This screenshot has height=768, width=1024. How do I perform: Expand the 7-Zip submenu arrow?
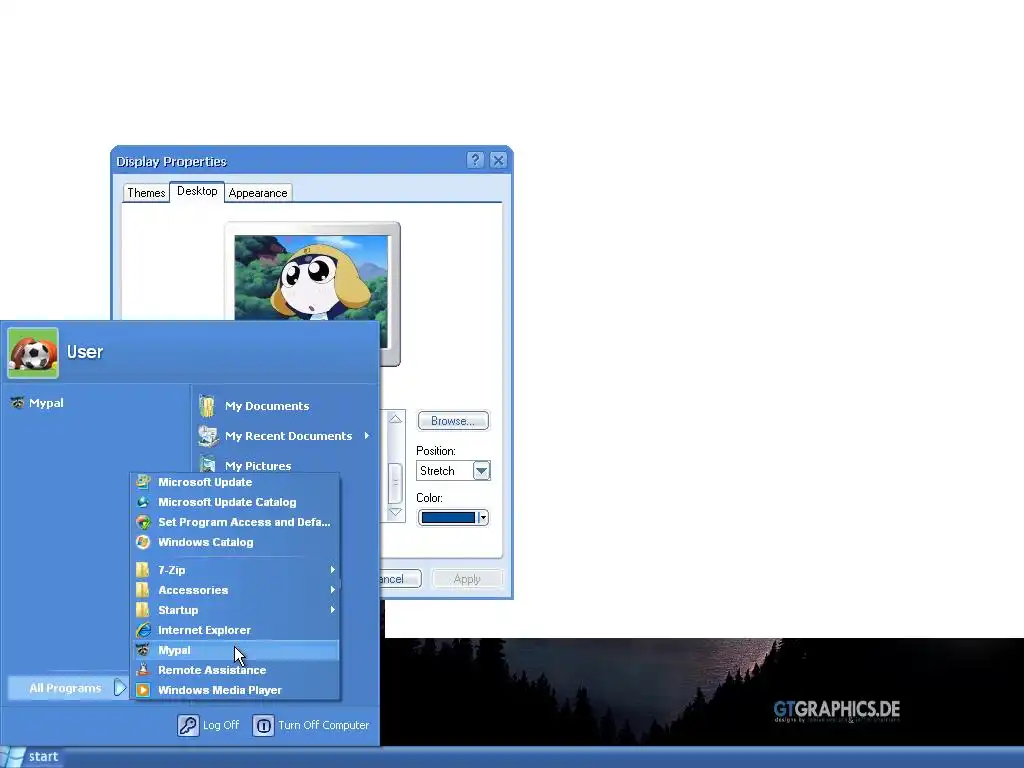point(332,570)
